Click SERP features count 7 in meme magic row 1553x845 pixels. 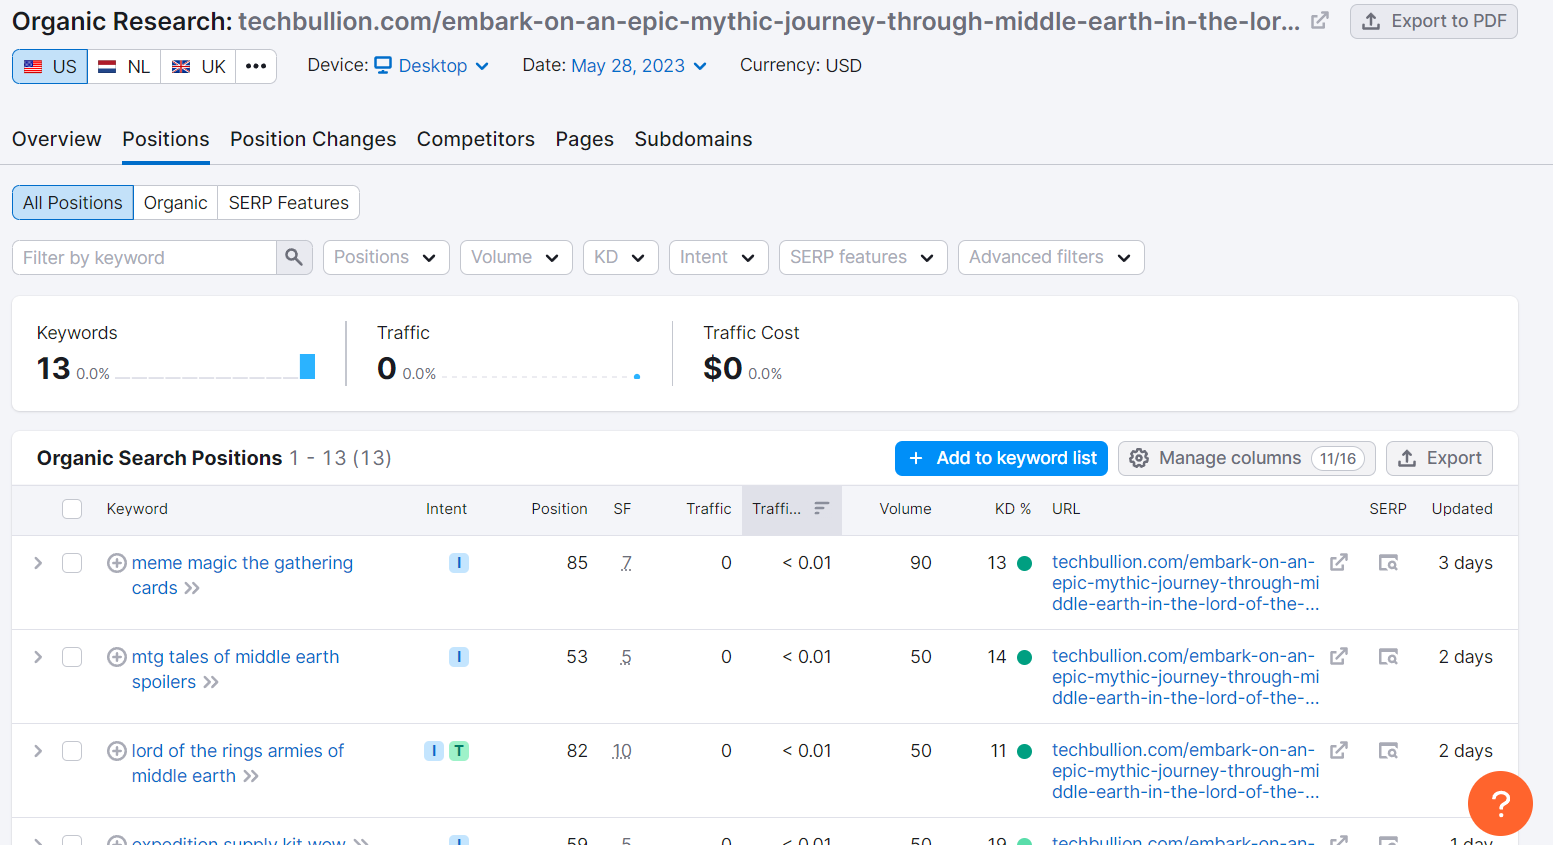click(626, 563)
